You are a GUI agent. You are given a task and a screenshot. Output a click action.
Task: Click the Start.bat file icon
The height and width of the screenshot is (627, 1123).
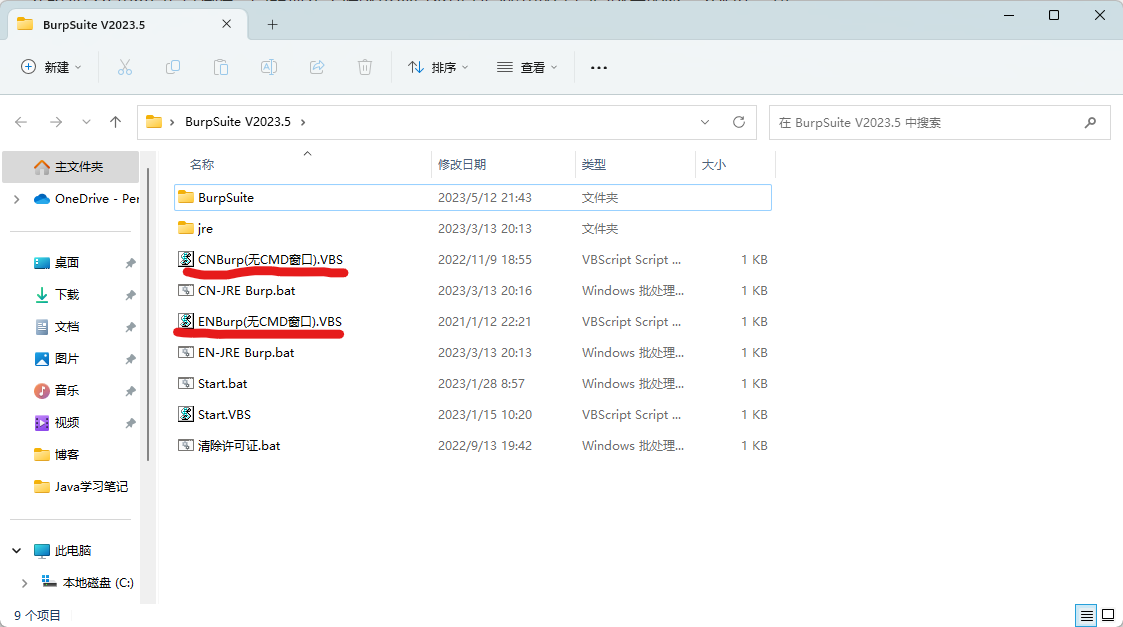point(185,383)
